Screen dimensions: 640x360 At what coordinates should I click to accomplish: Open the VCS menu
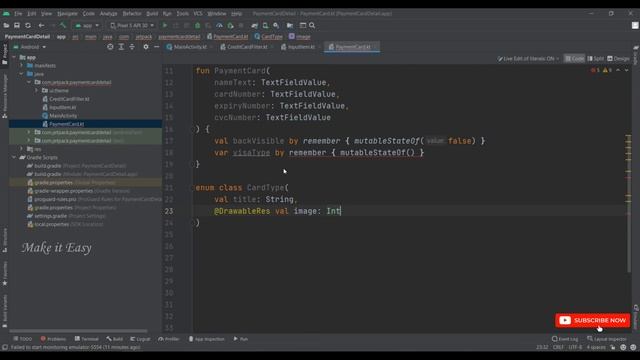198,13
